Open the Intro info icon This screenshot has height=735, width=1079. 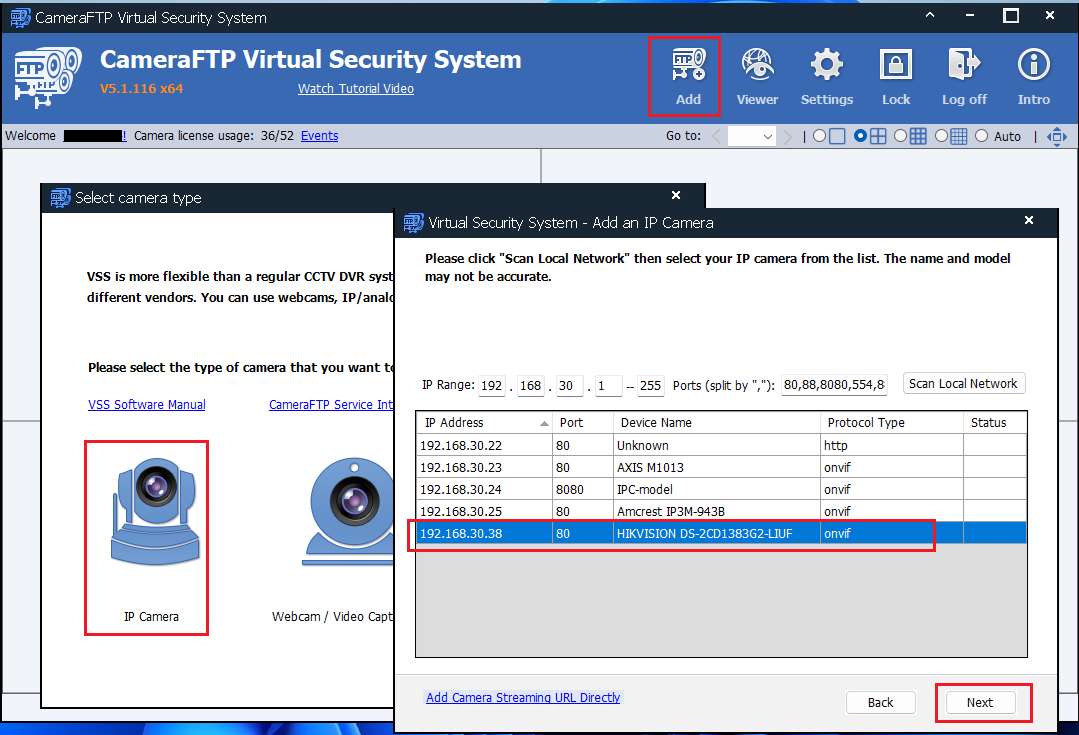pos(1033,75)
